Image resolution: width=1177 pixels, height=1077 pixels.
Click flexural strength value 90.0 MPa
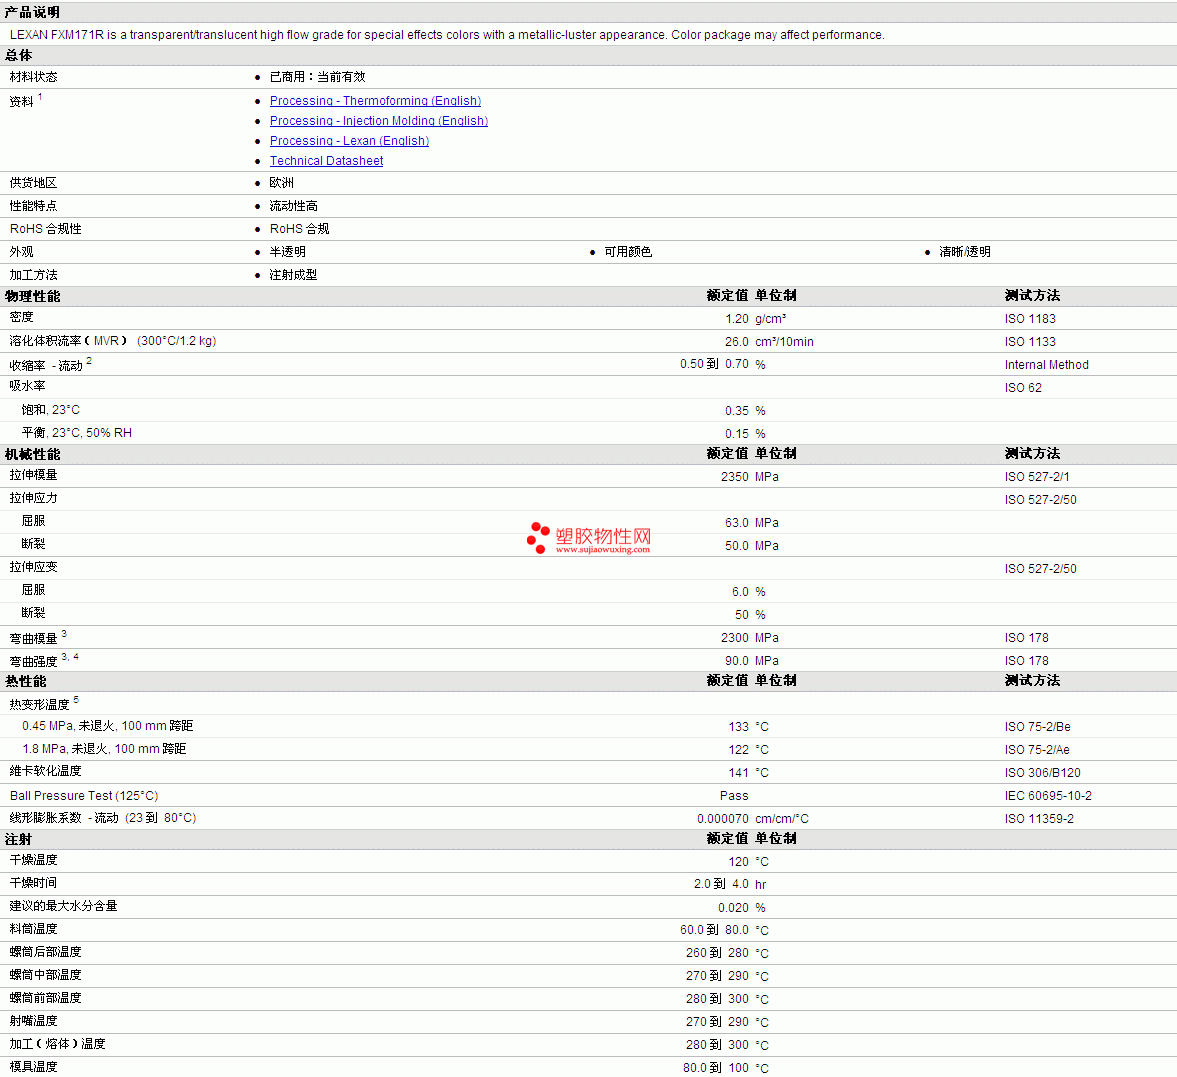coord(751,660)
